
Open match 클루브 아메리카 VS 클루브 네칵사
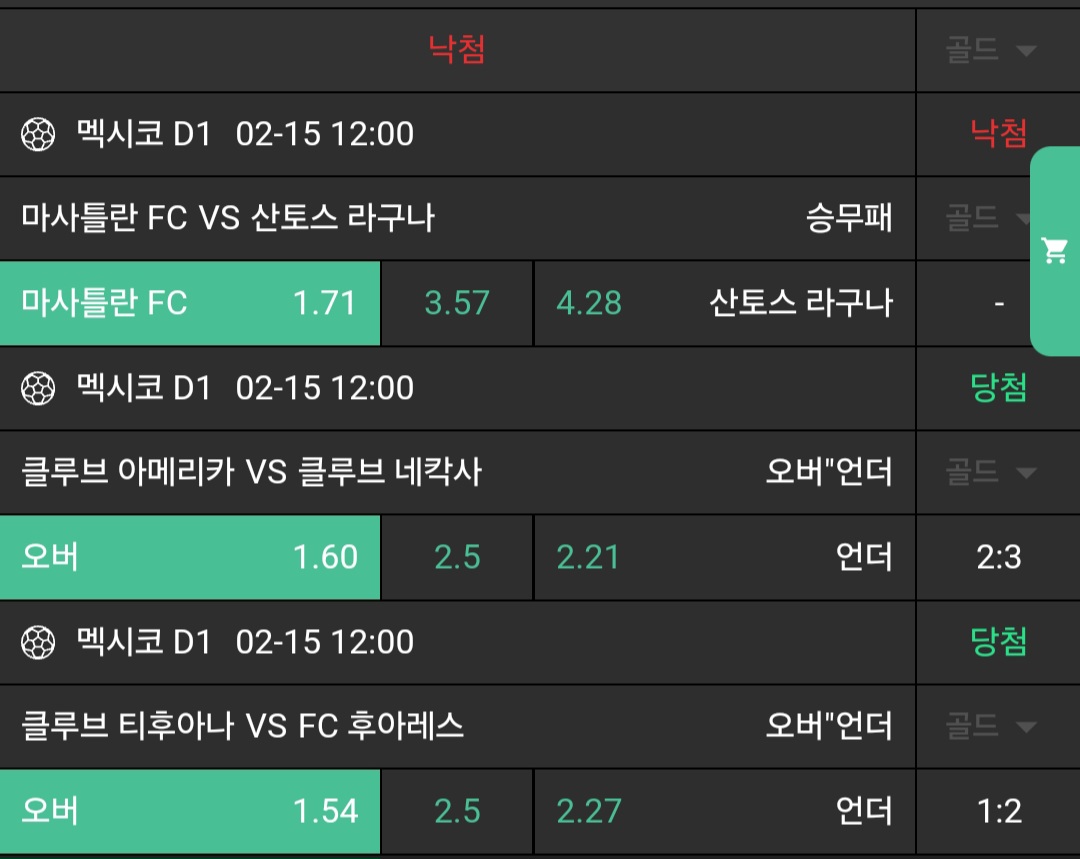coord(251,472)
